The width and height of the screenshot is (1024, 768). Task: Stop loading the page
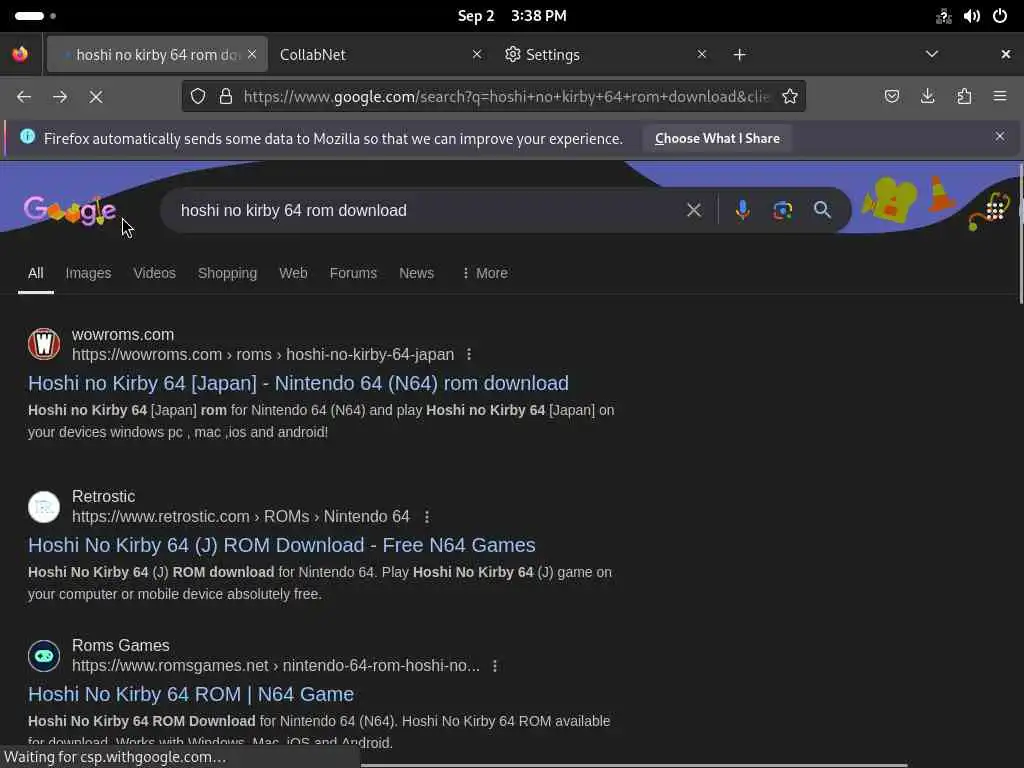[96, 97]
